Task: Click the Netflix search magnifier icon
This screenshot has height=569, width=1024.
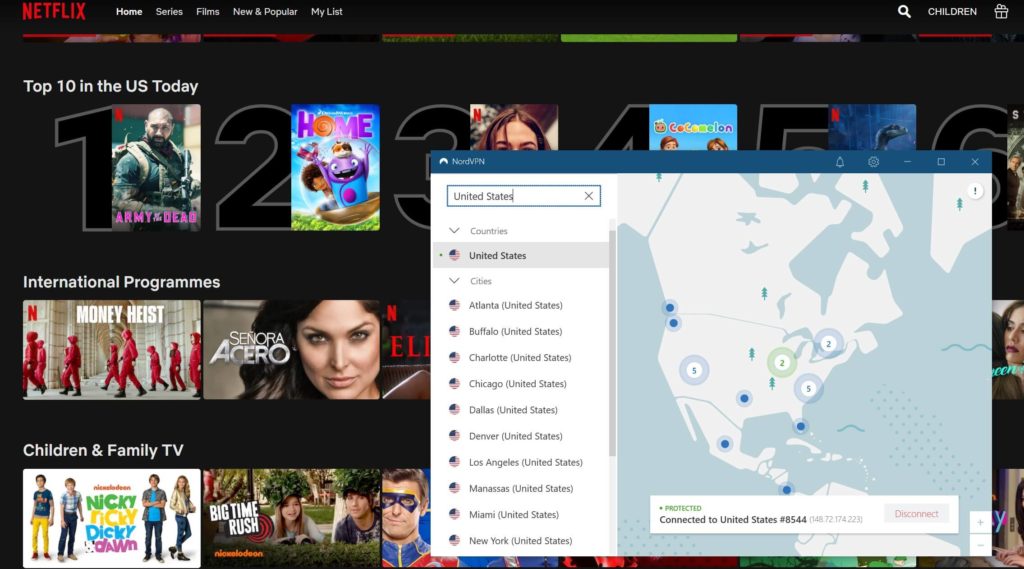Action: [904, 12]
